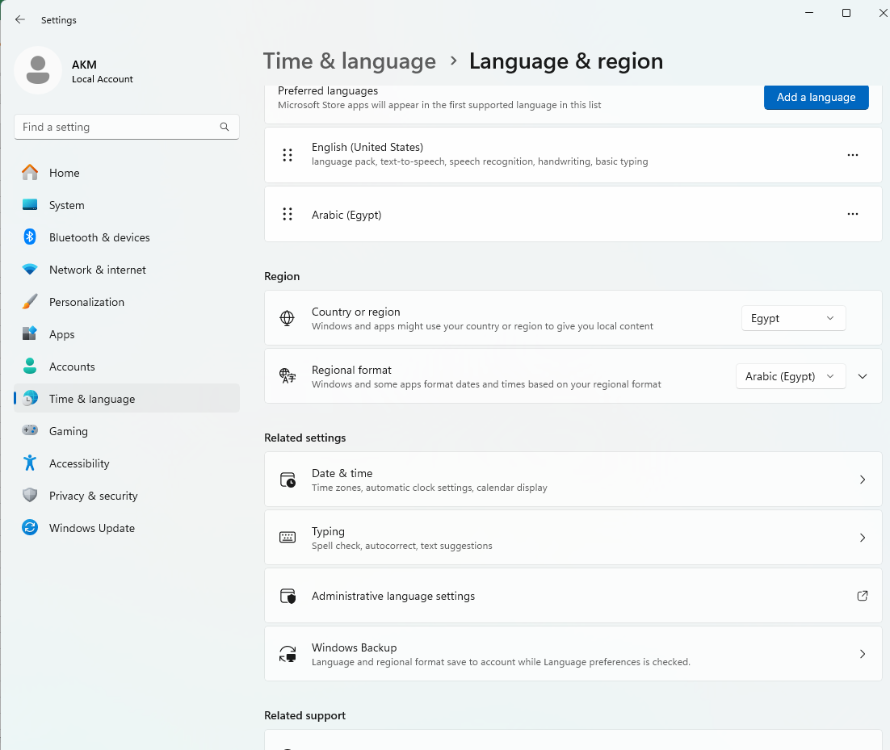Open the Typing title text

[328, 531]
